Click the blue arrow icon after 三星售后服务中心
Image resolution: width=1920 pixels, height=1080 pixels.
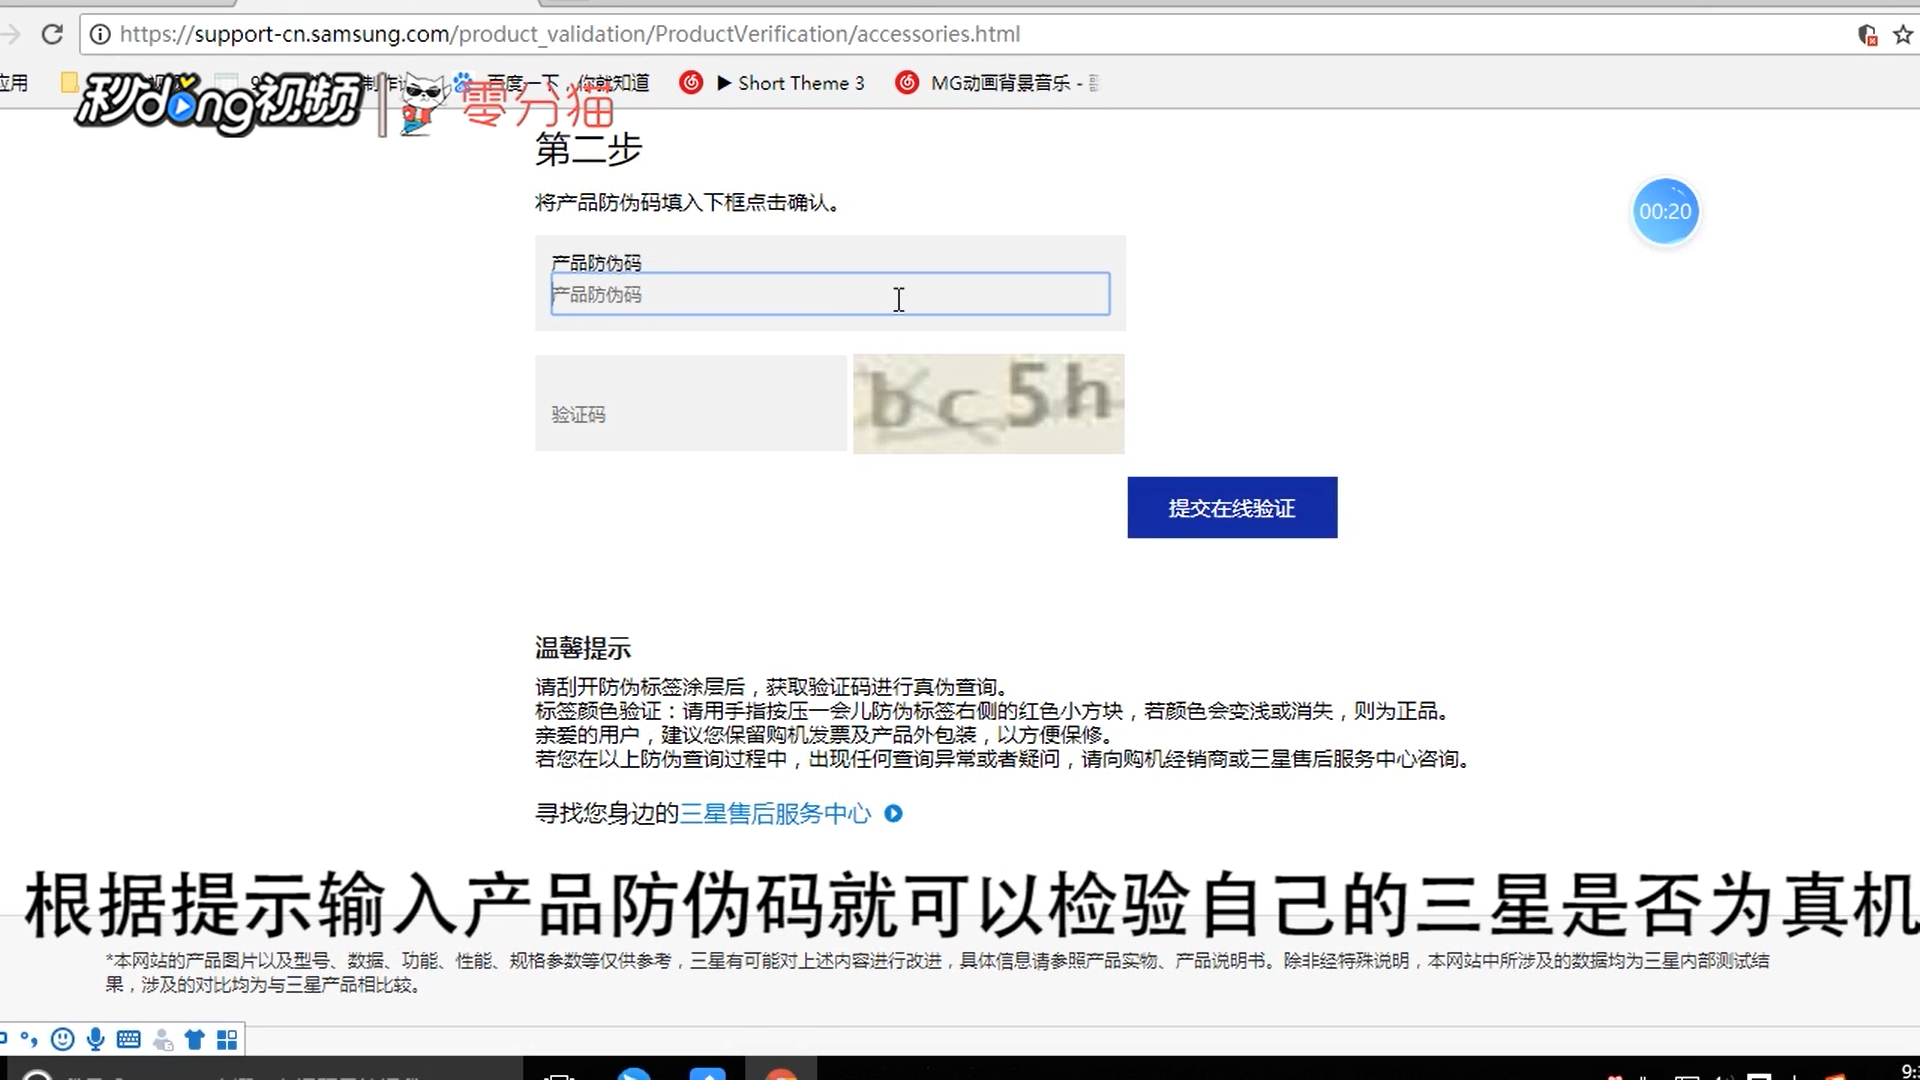tap(894, 814)
